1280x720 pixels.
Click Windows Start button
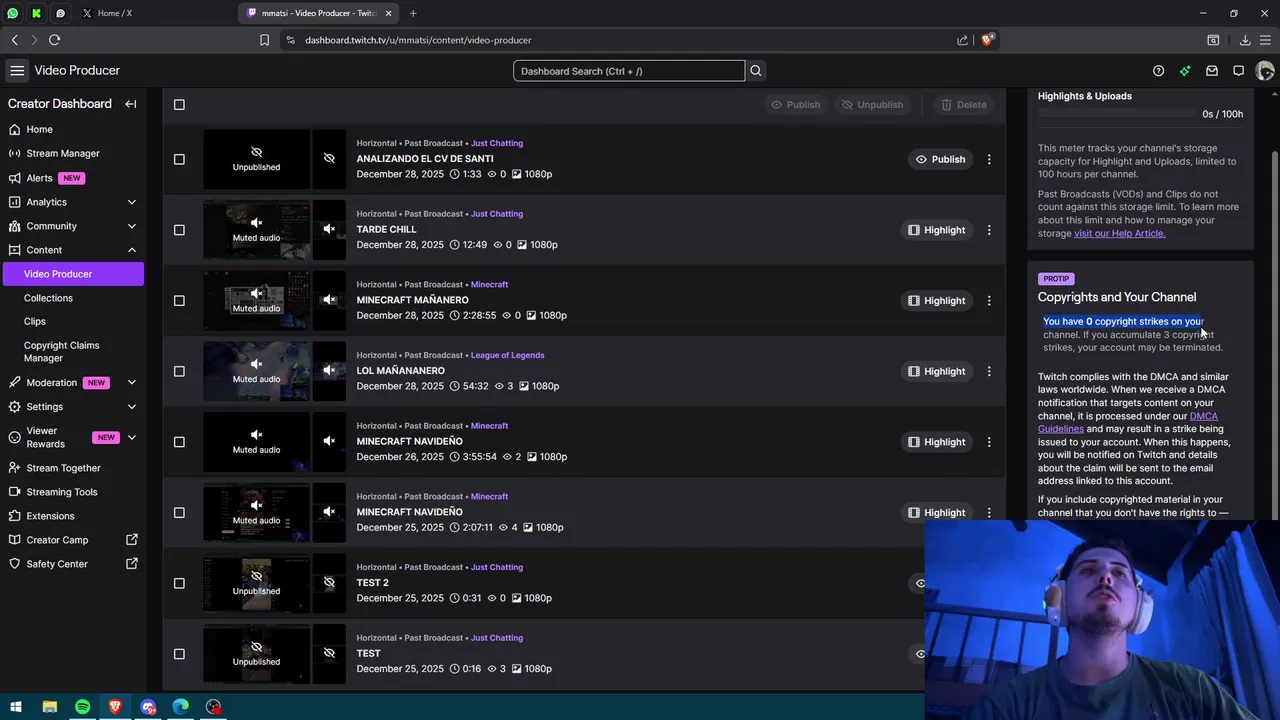[x=16, y=707]
